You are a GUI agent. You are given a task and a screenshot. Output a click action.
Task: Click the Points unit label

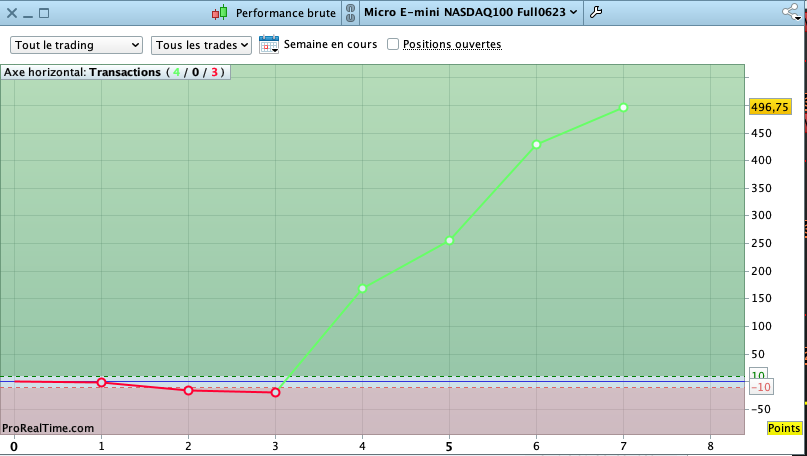pos(784,428)
